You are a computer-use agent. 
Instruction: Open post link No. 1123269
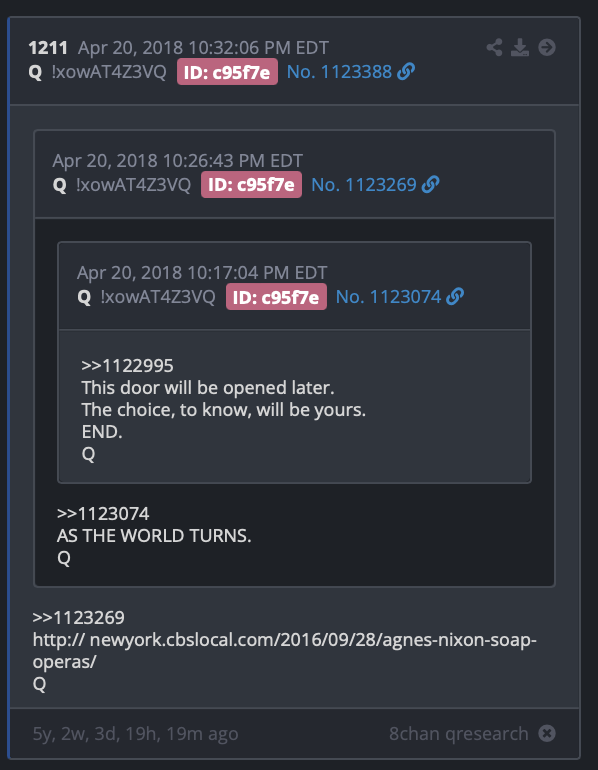364,185
